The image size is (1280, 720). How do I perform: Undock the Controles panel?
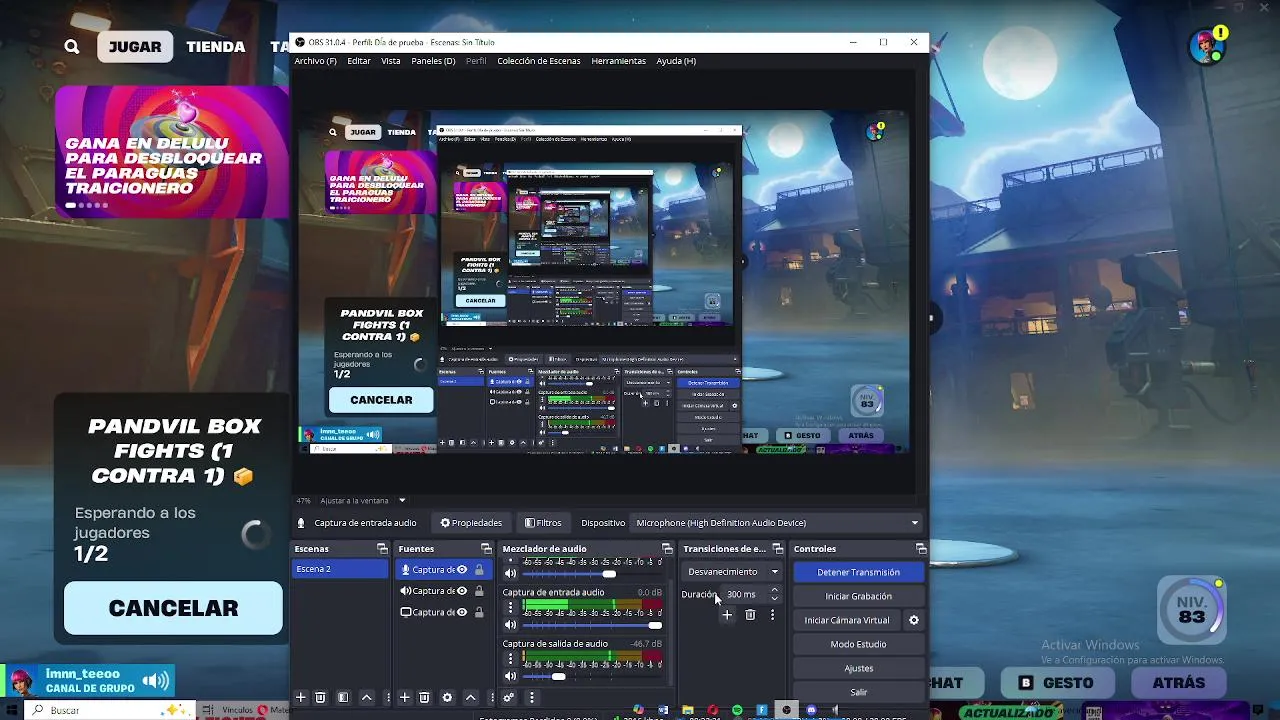(x=921, y=549)
